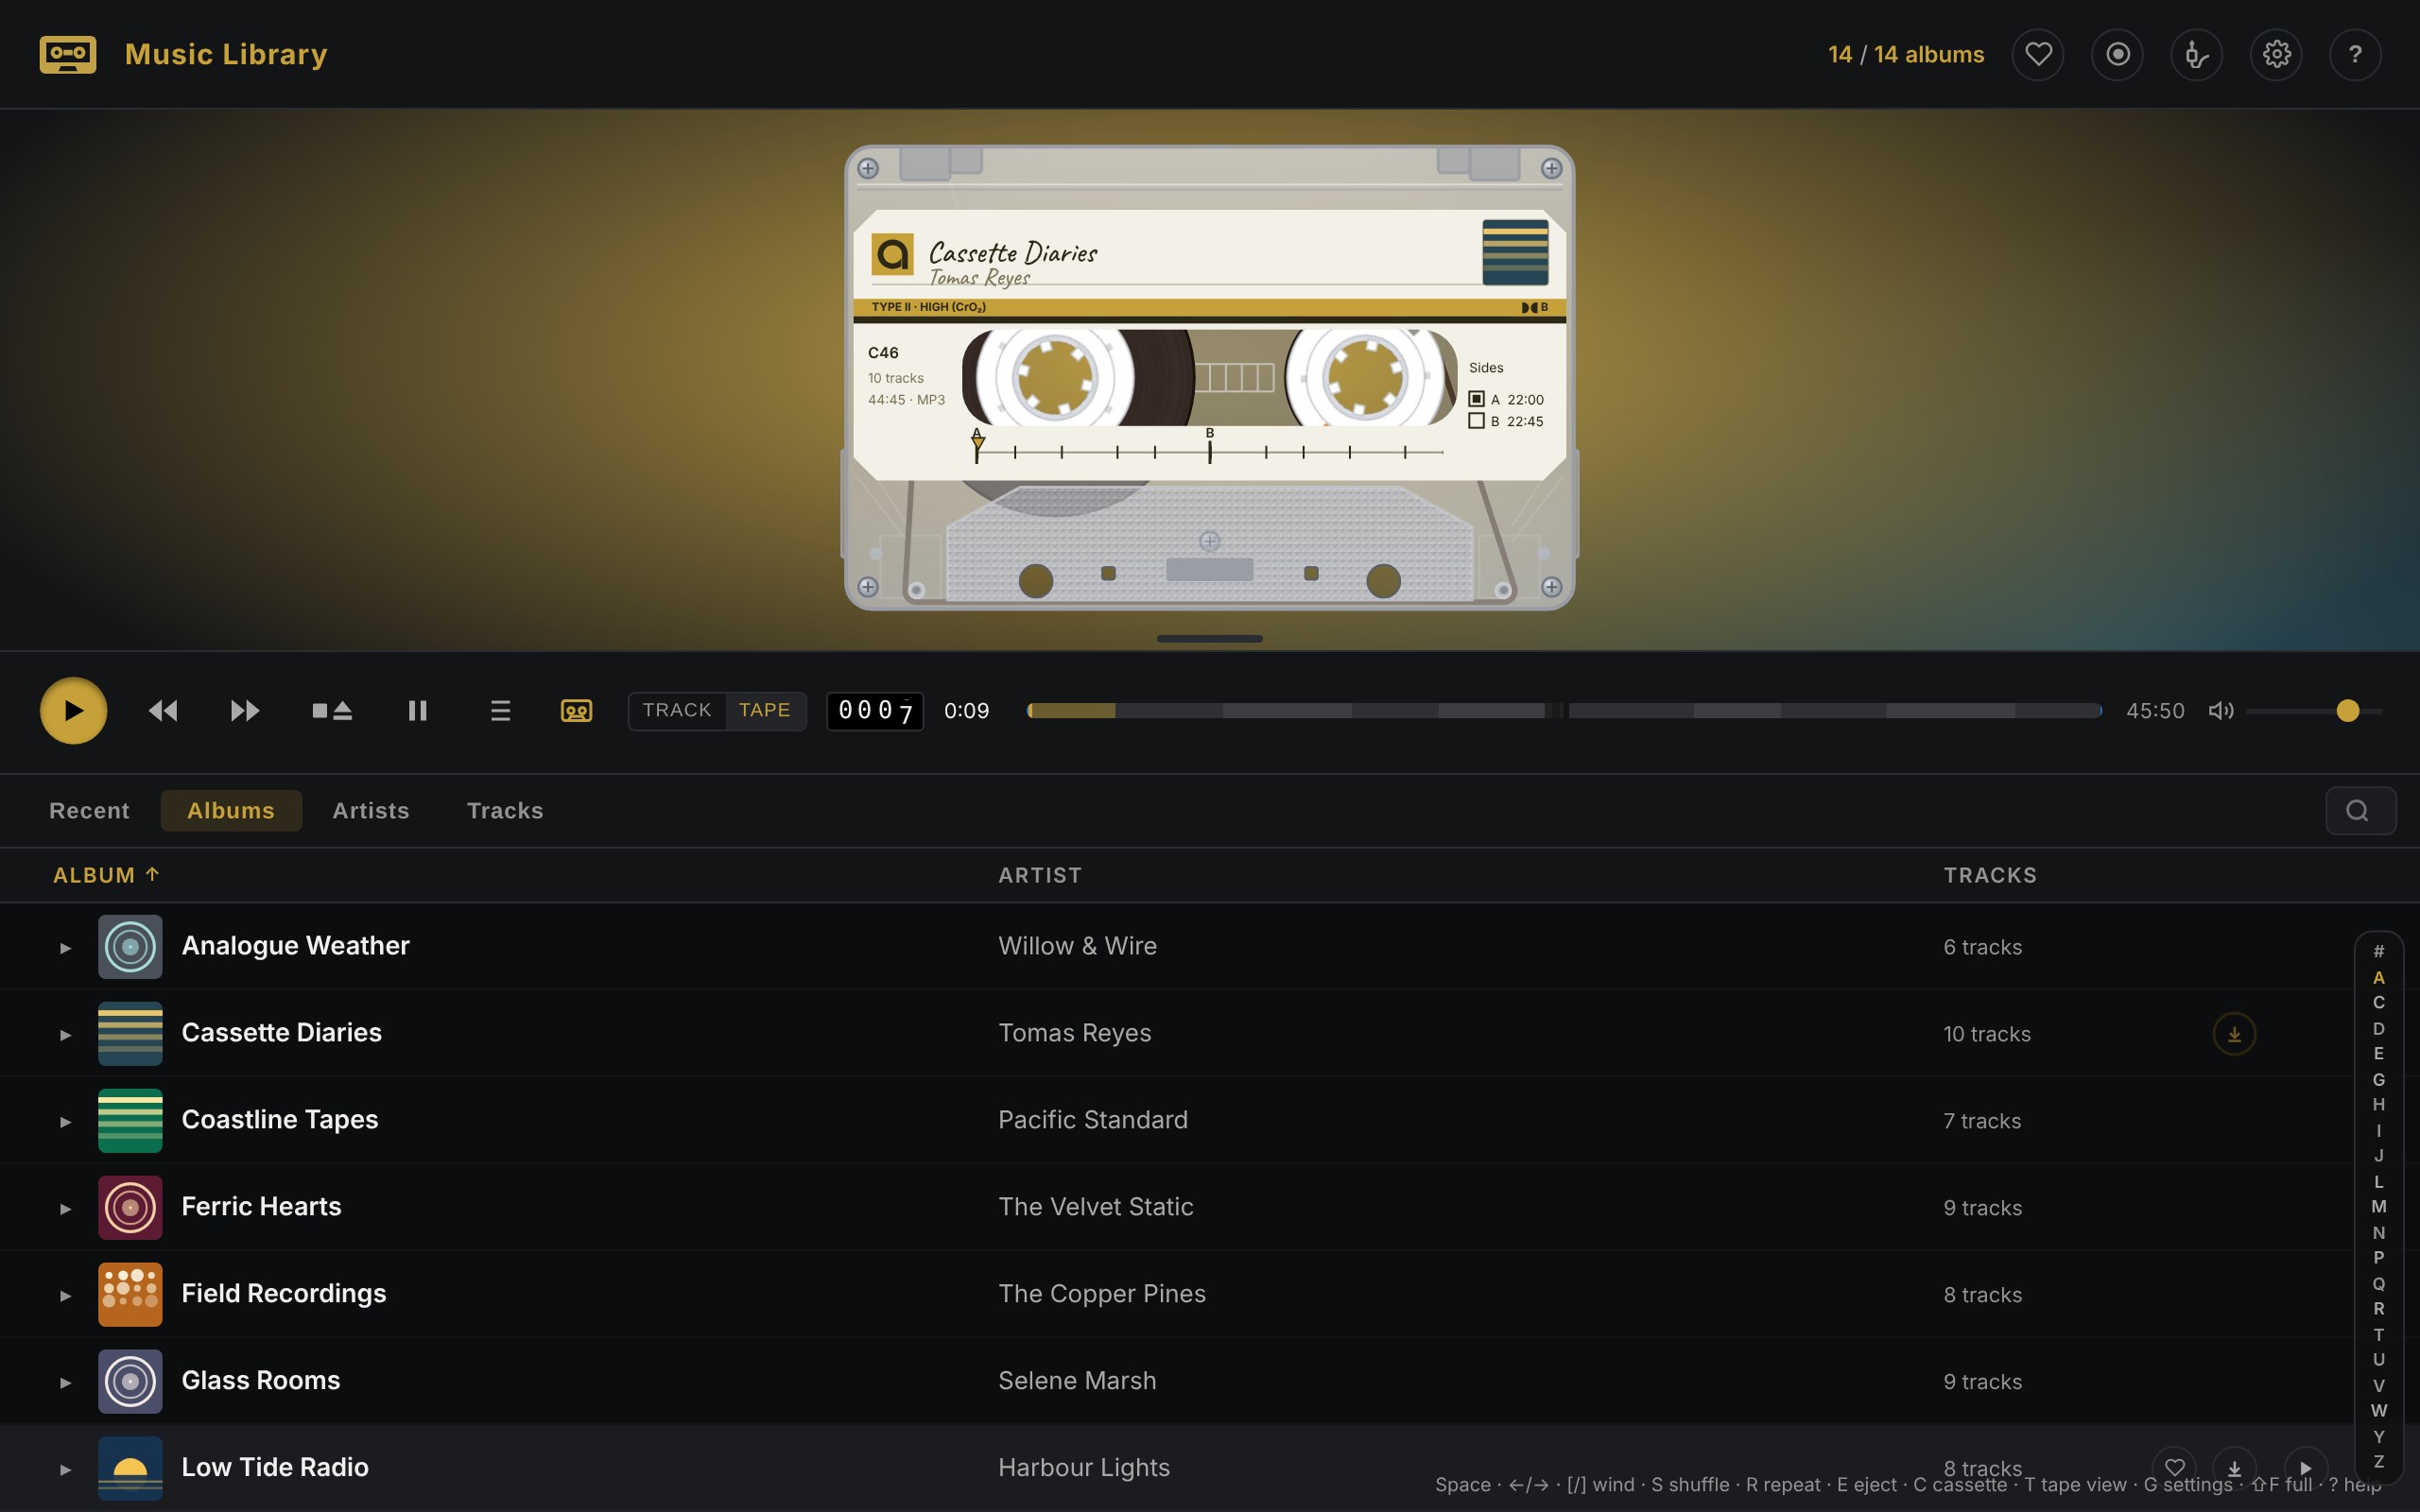Expand the Glass Rooms album row
This screenshot has width=2420, height=1512.
click(x=65, y=1382)
